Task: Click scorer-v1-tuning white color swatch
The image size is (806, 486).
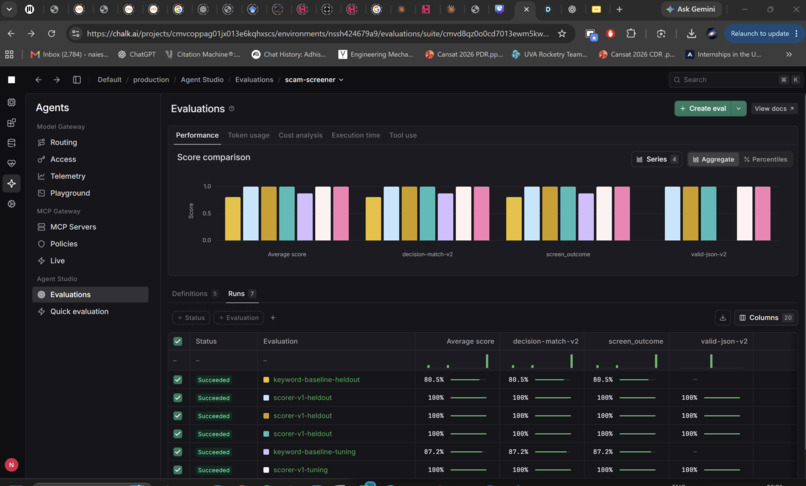Action: (x=266, y=470)
